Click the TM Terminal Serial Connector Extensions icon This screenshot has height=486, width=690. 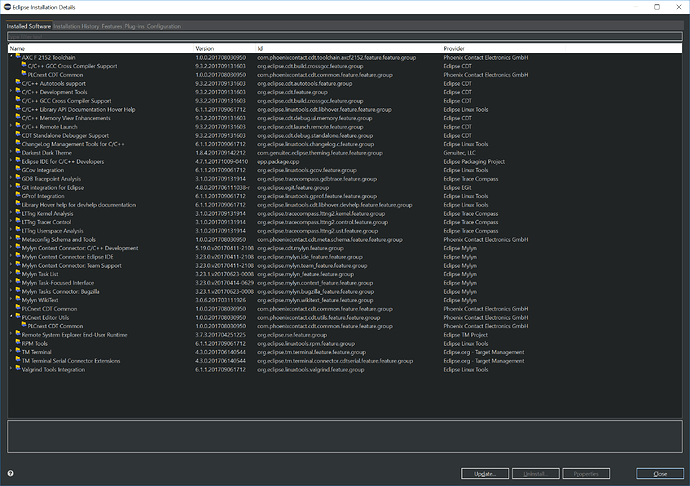(18, 360)
